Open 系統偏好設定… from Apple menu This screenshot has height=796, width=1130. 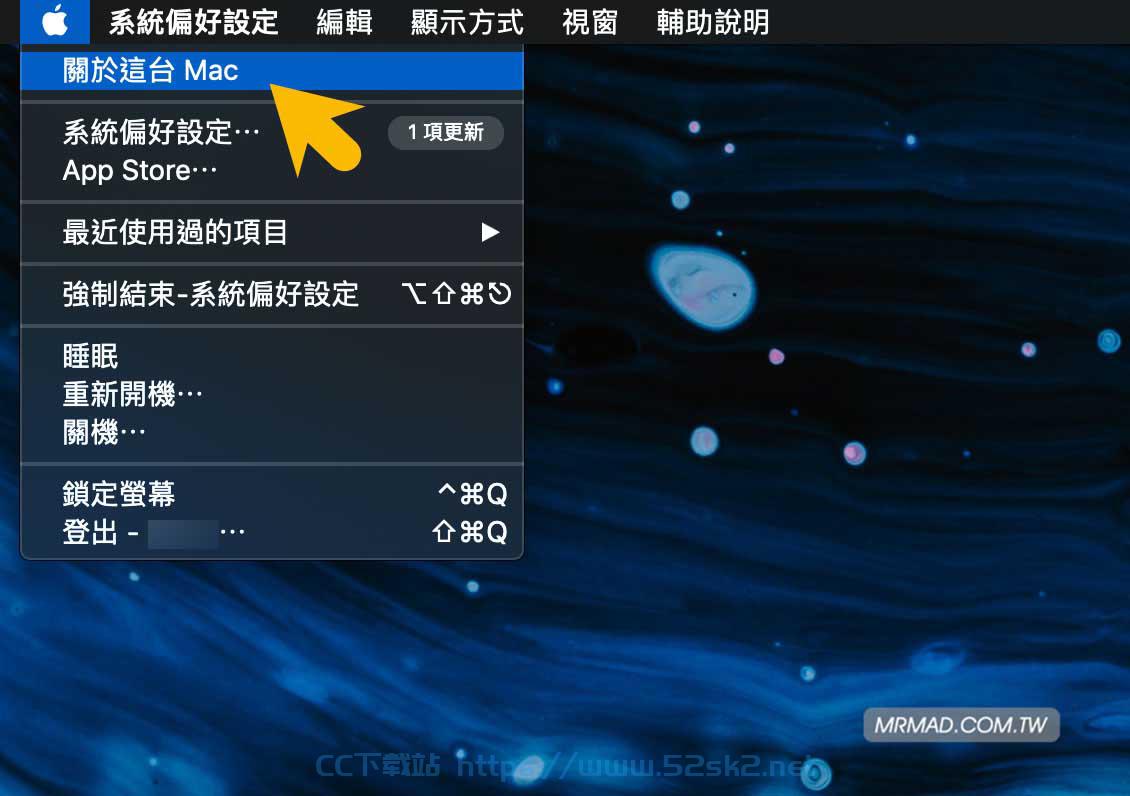tap(272, 132)
